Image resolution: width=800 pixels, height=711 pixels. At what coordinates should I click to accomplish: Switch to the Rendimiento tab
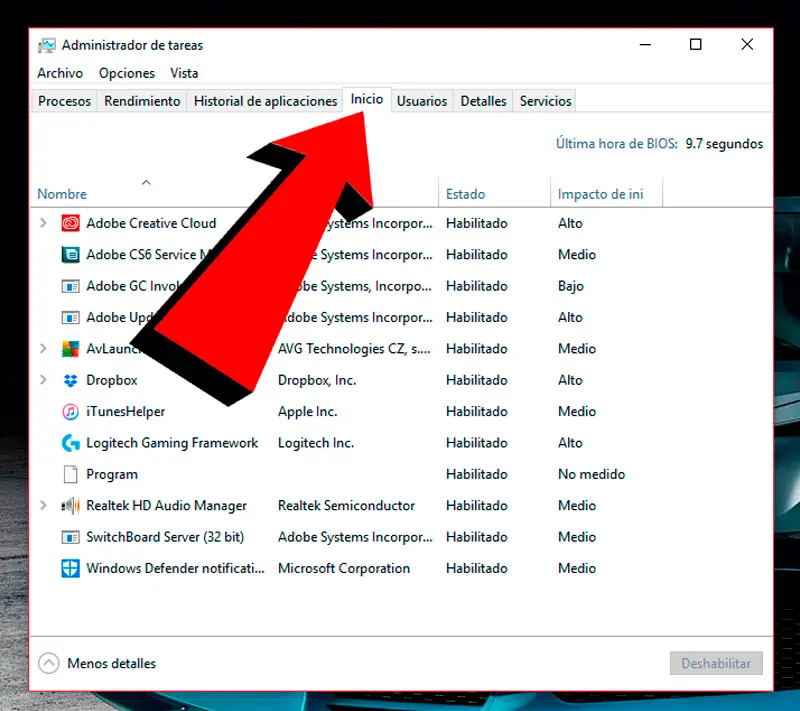[142, 101]
